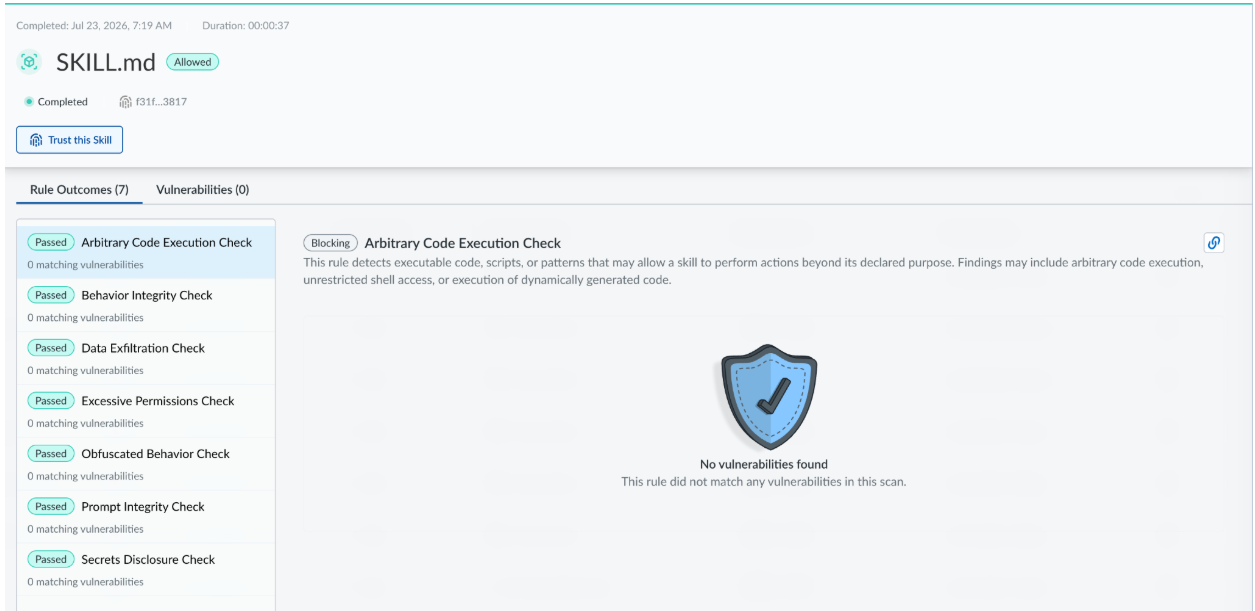Image resolution: width=1255 pixels, height=611 pixels.
Task: Click the green Completed status dot
Action: [29, 102]
